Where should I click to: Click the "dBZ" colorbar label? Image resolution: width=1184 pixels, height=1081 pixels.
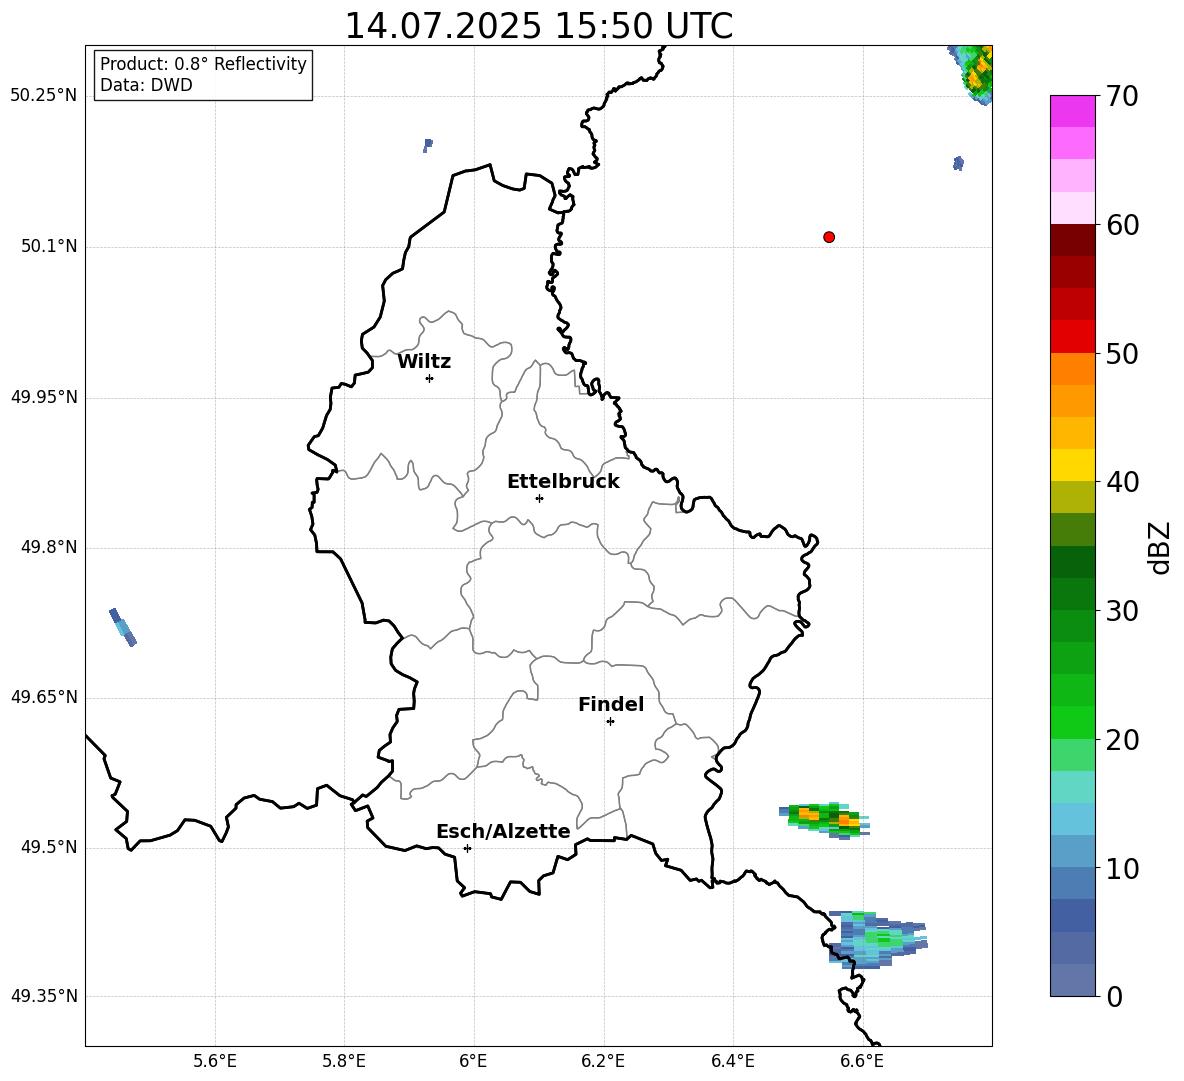1159,547
